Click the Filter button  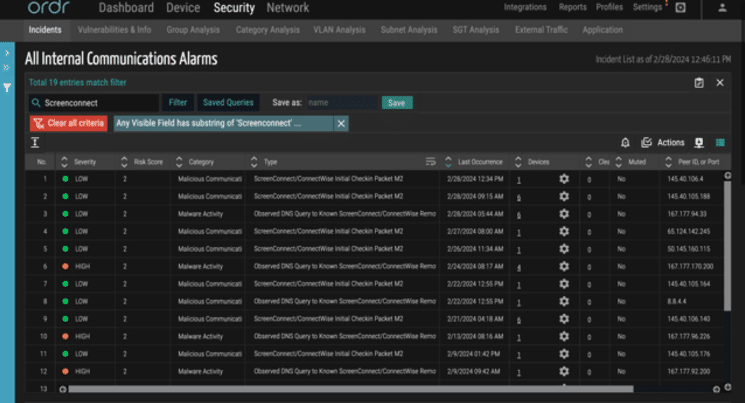pos(178,103)
